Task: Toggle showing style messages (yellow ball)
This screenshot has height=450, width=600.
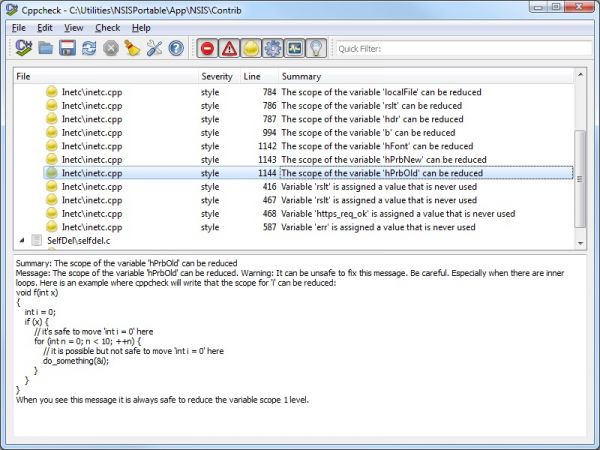Action: [251, 49]
